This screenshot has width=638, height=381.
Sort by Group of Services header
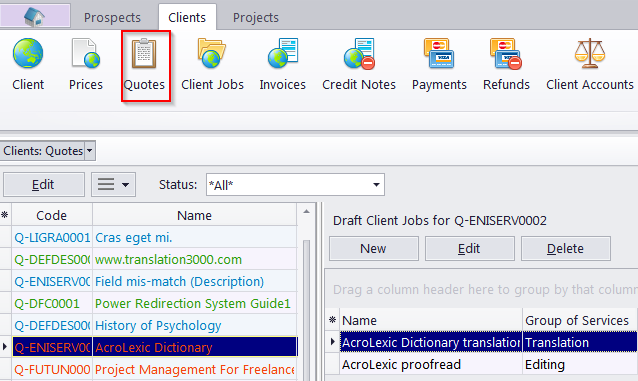[x=580, y=320]
